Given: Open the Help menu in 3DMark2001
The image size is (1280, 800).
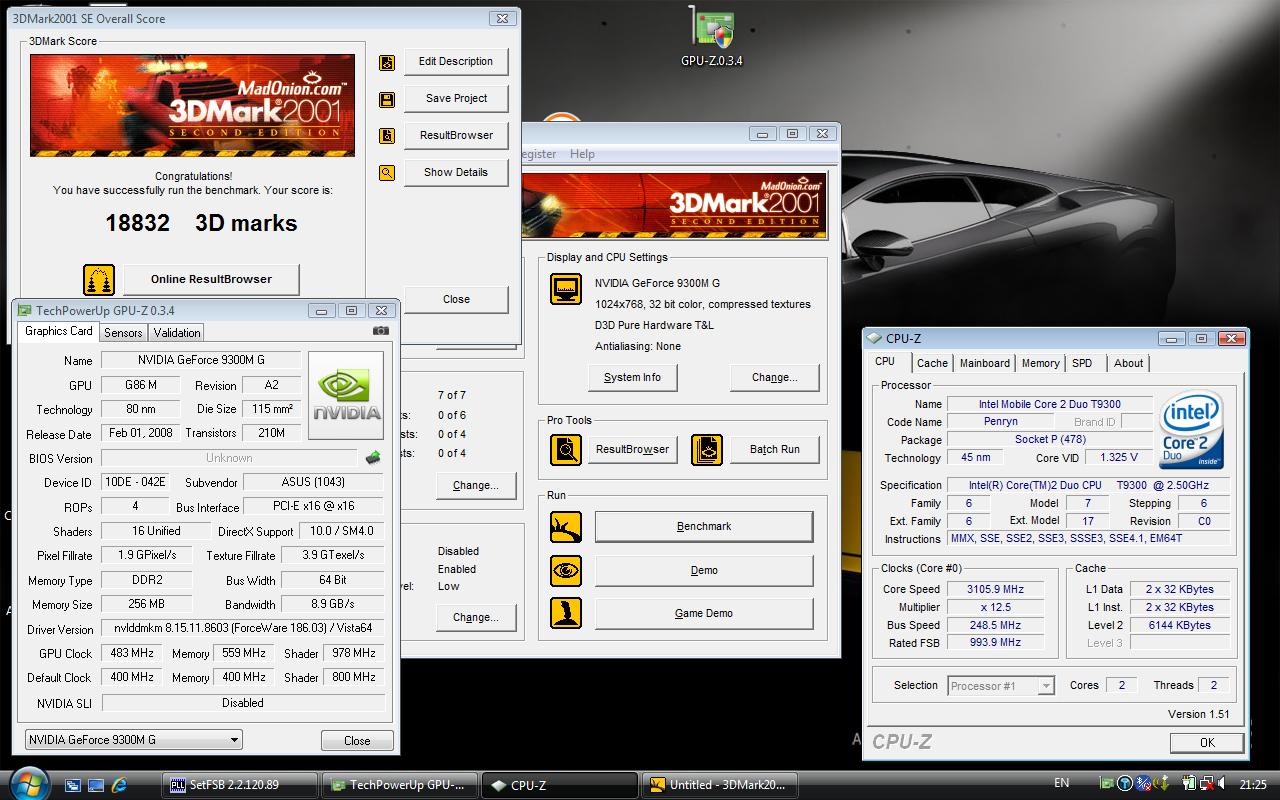Looking at the screenshot, I should coord(582,154).
